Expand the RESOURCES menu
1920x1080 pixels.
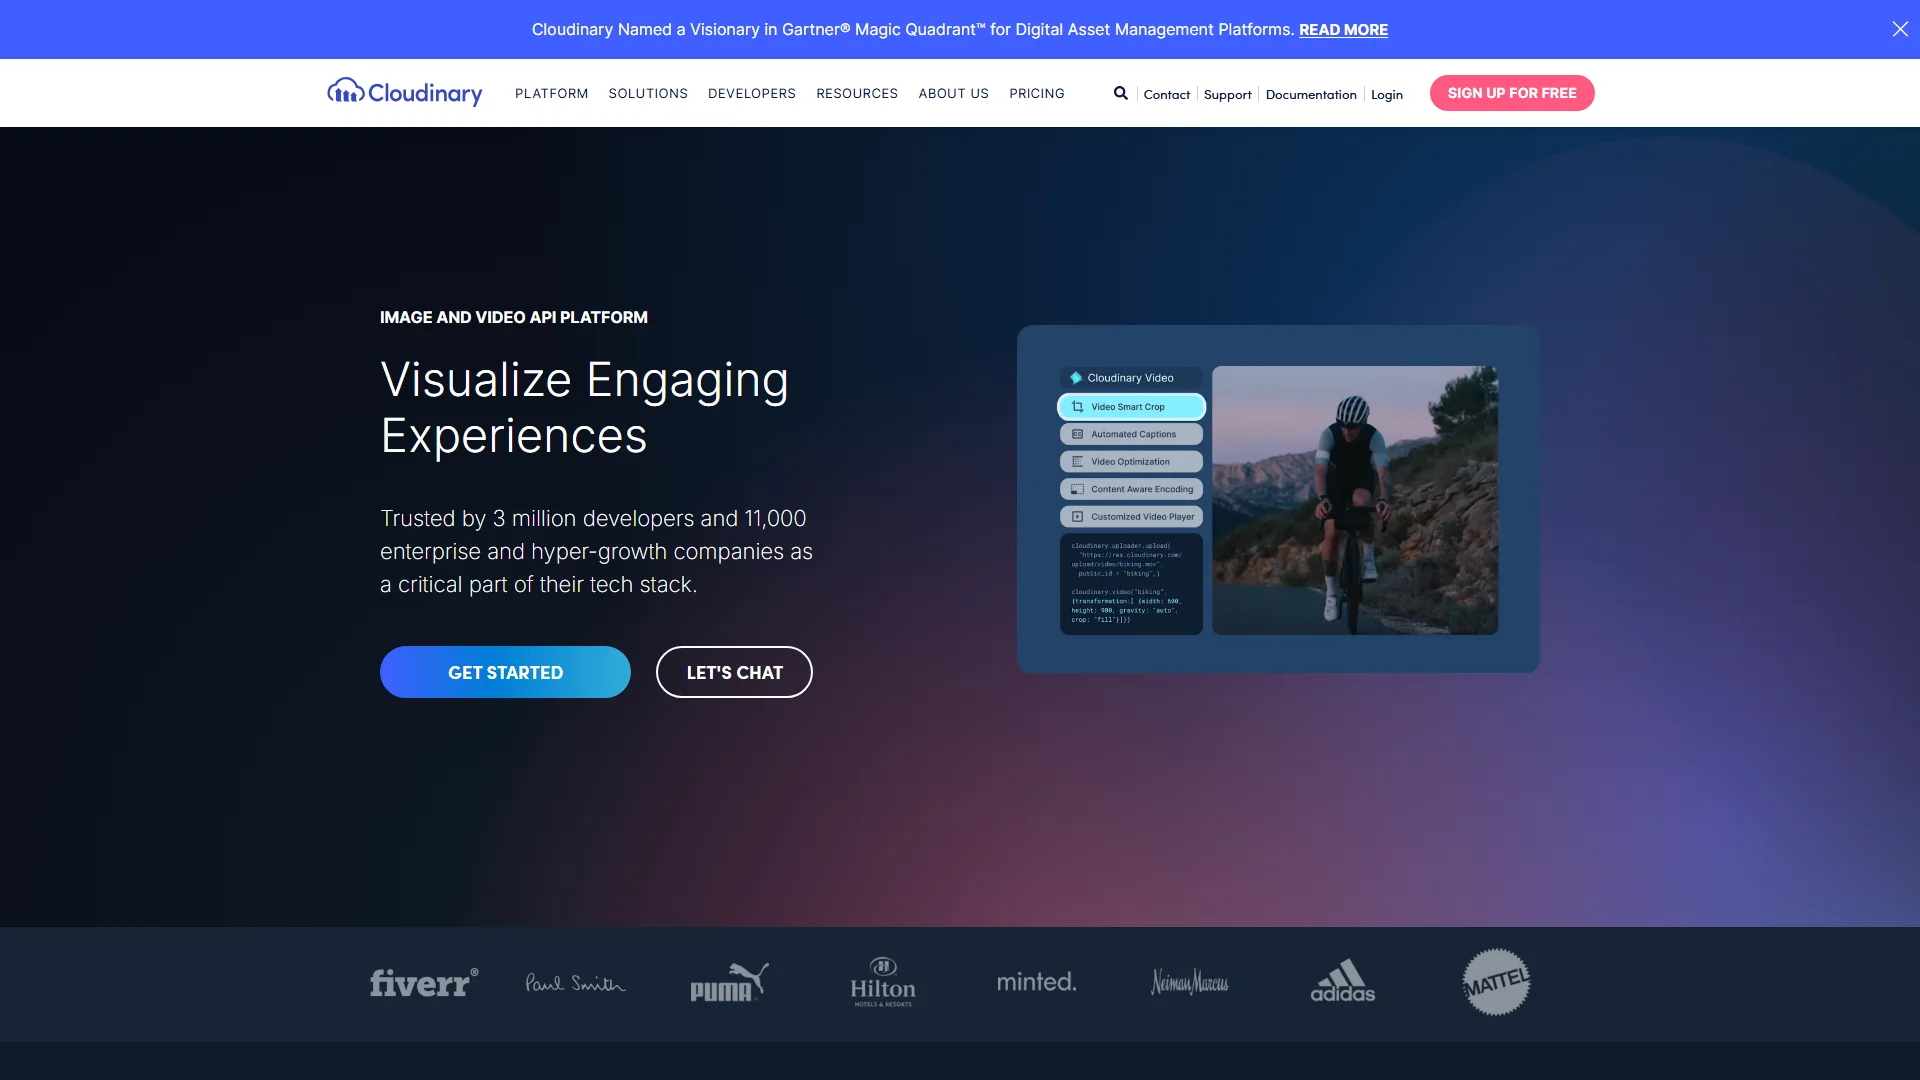(x=856, y=93)
